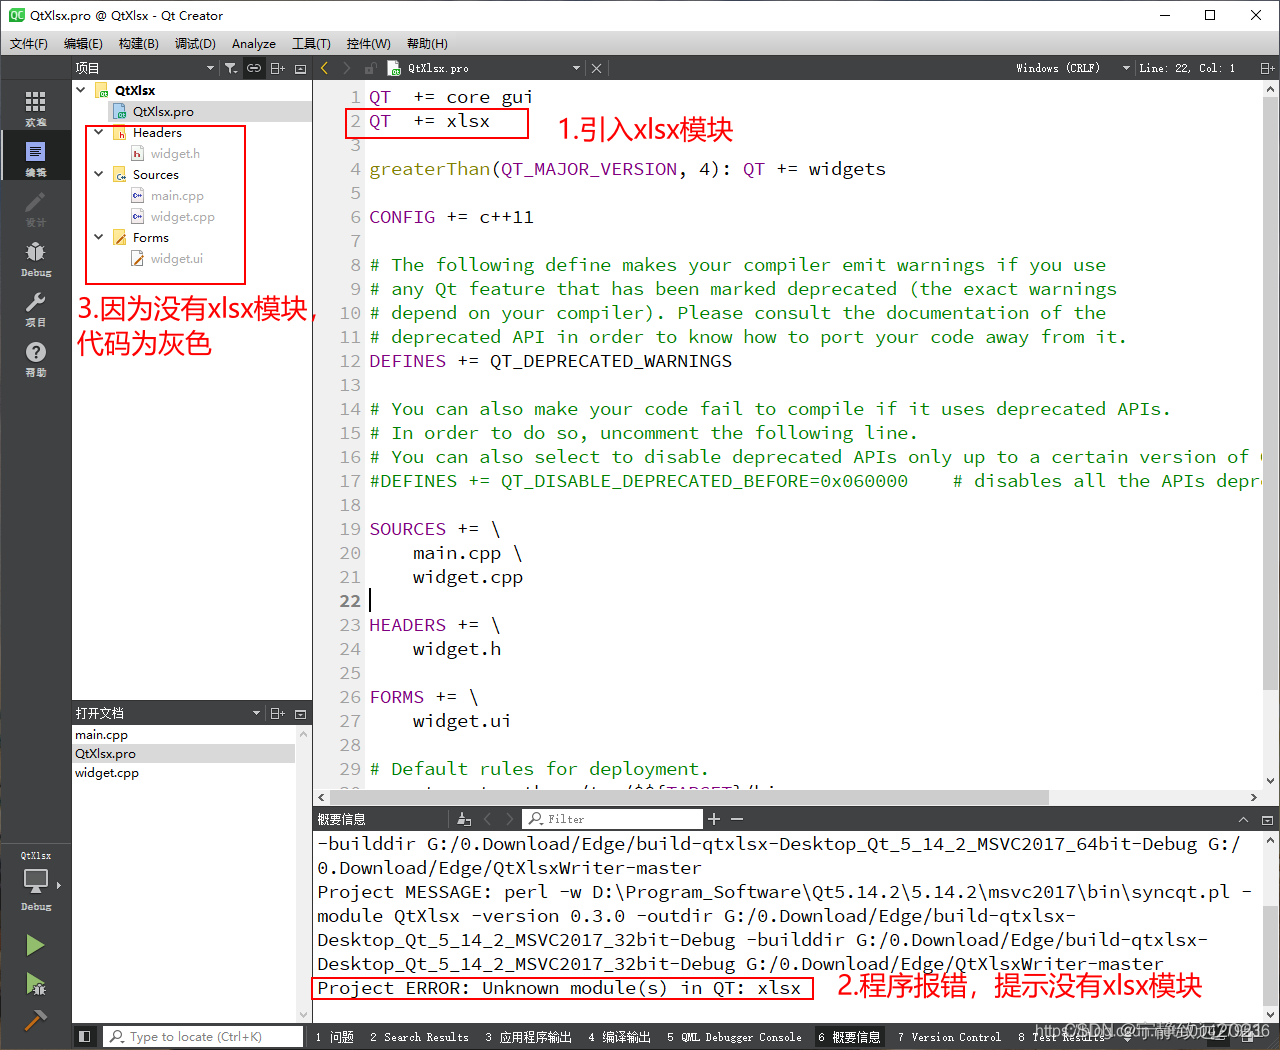The width and height of the screenshot is (1280, 1050).
Task: Open the 帮助(H) menu
Action: 427,43
